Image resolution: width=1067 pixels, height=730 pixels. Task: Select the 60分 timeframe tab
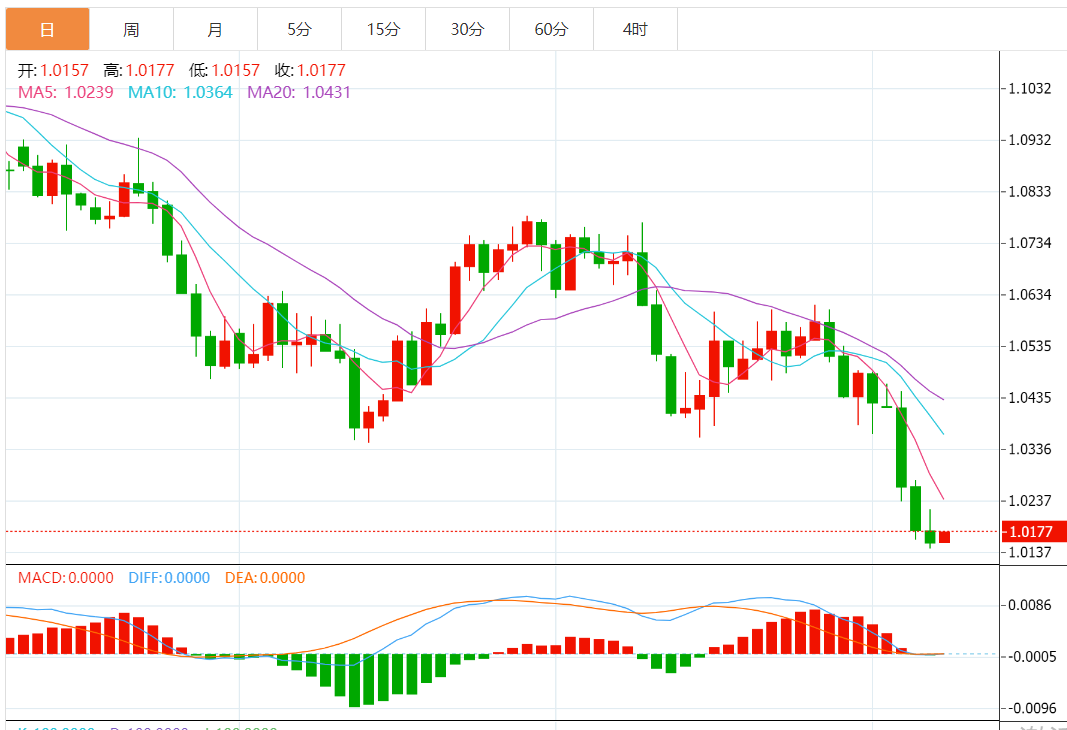click(x=551, y=29)
